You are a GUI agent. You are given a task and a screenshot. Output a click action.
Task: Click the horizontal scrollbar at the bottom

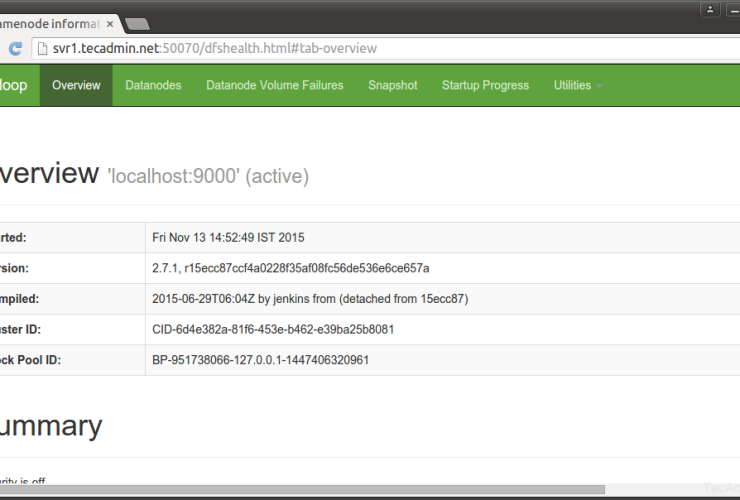click(300, 490)
